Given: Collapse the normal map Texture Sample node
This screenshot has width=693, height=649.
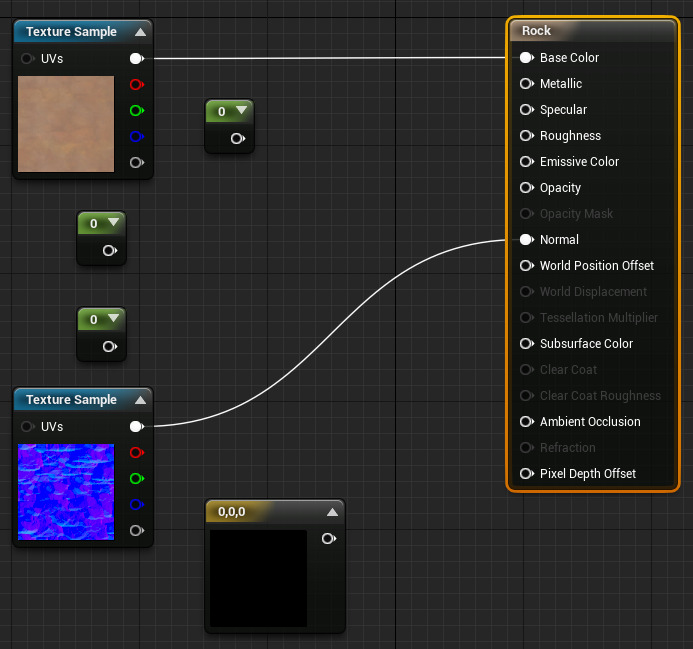Looking at the screenshot, I should [x=140, y=400].
